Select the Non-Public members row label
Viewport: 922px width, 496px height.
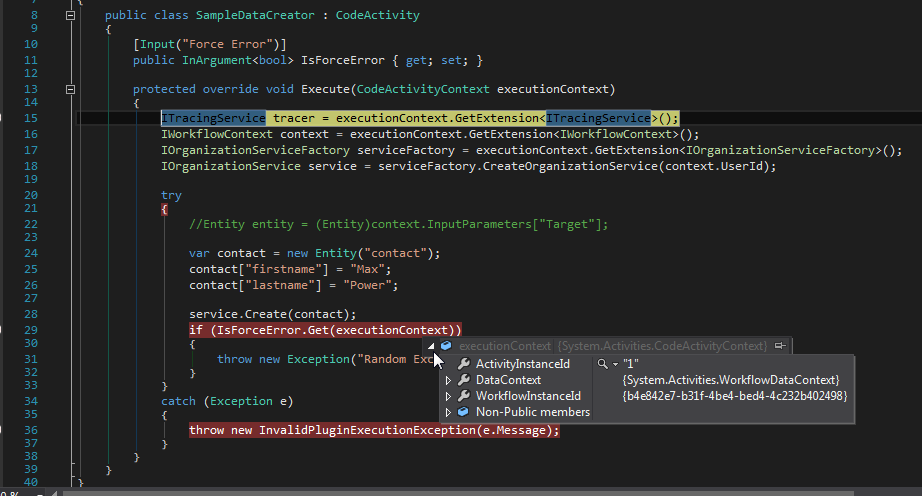533,412
